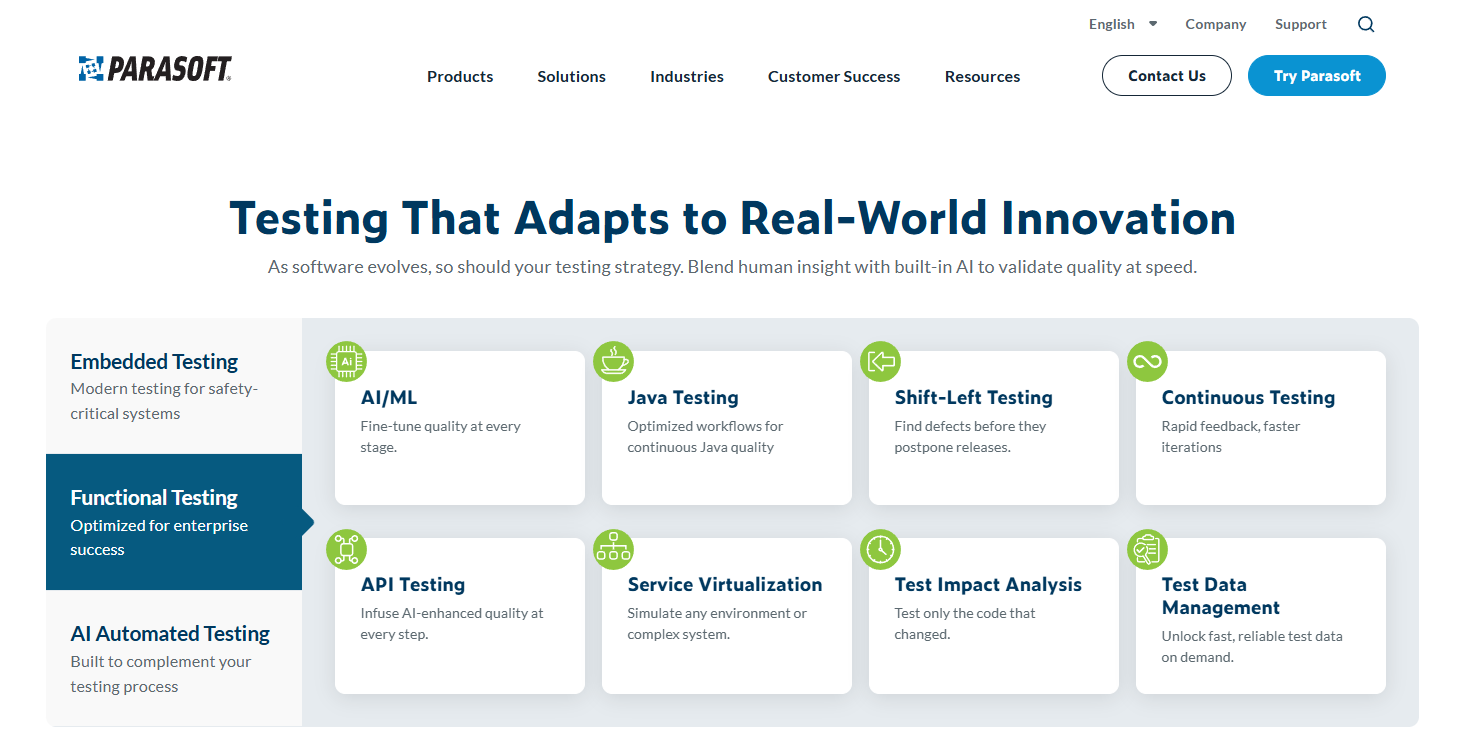Viewport: 1458px width, 747px height.
Task: Click 'Modern testing for safety-critical systems' text
Action: coord(164,401)
